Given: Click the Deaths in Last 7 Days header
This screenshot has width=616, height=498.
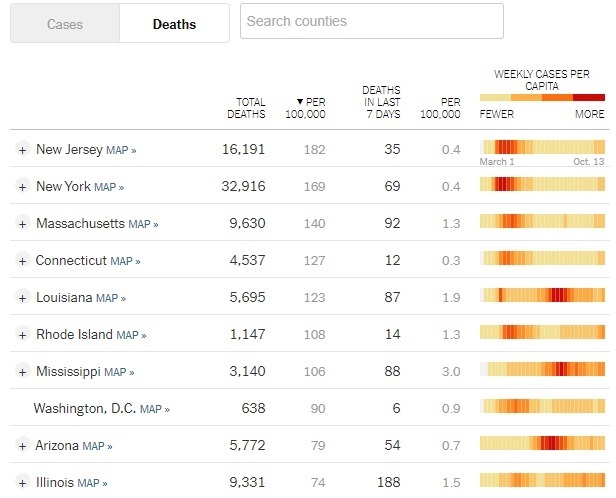Looking at the screenshot, I should point(380,102).
